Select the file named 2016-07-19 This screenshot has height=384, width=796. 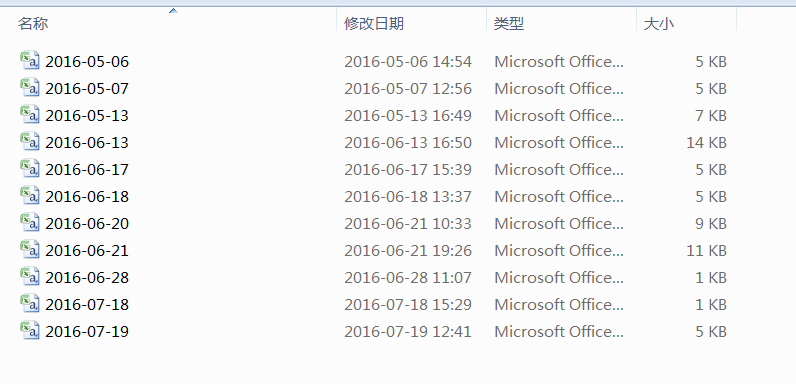coord(87,332)
